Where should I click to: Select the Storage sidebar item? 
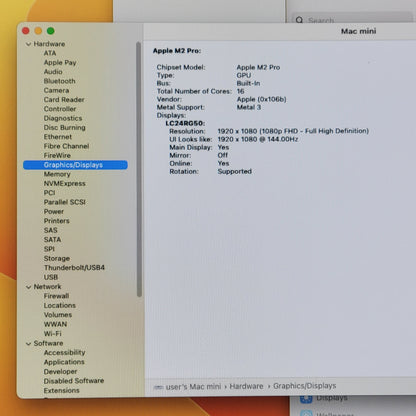click(x=57, y=258)
